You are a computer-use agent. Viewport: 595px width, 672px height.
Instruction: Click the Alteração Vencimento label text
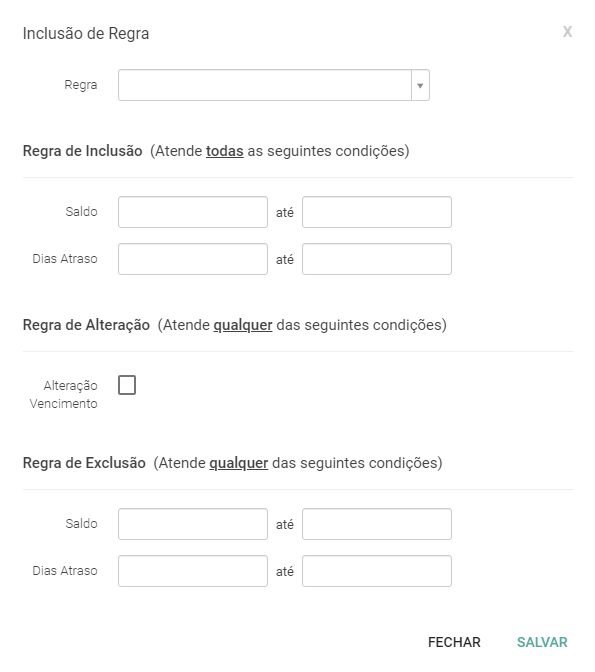pos(63,395)
